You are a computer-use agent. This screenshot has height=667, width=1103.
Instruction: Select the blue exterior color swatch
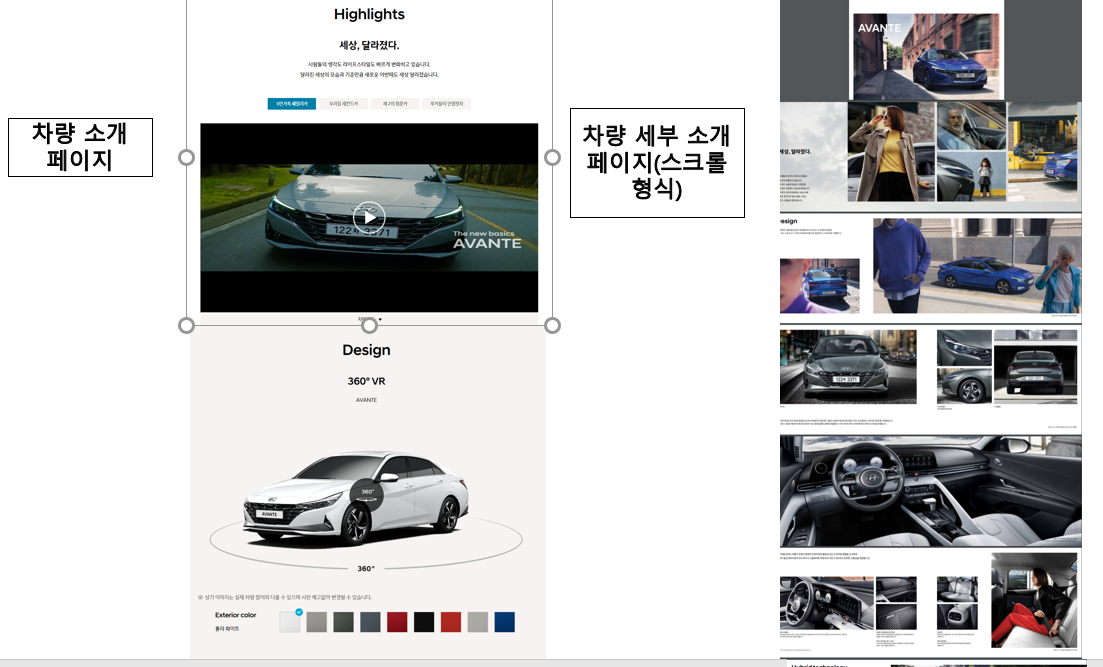[x=504, y=622]
